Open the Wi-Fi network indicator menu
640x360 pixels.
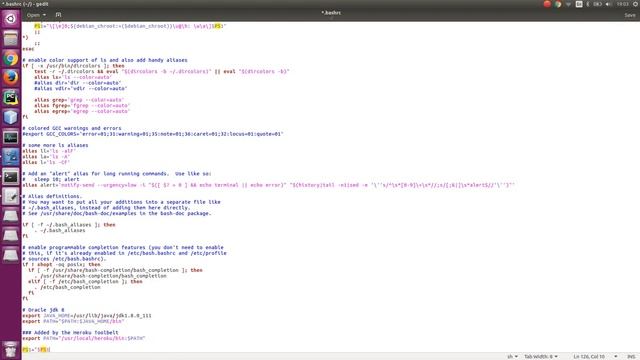(x=568, y=4)
